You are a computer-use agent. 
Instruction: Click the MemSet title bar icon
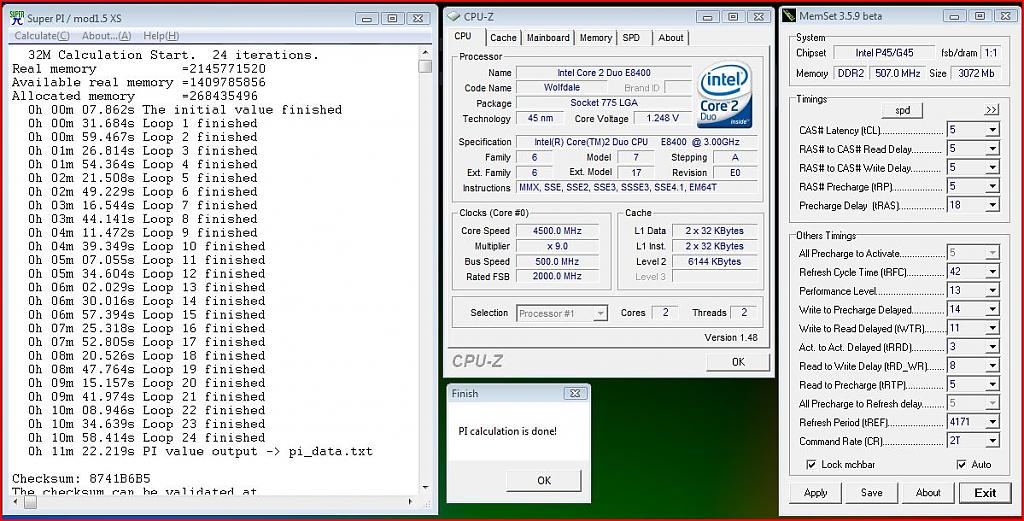[x=789, y=16]
